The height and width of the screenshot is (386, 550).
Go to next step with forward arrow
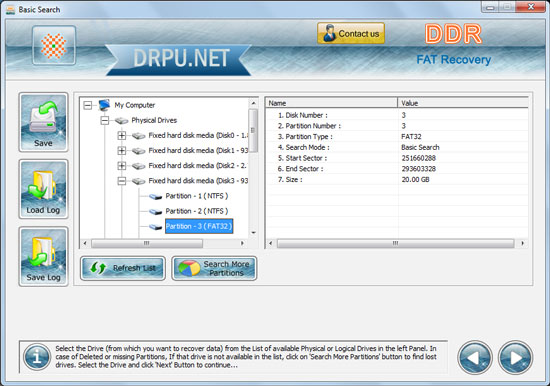pos(515,358)
